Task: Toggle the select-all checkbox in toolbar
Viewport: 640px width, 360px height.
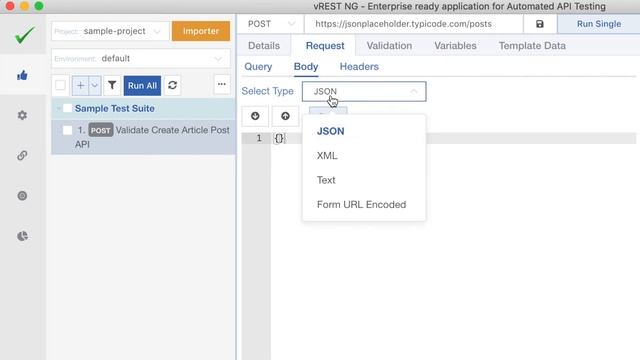Action: pos(60,85)
